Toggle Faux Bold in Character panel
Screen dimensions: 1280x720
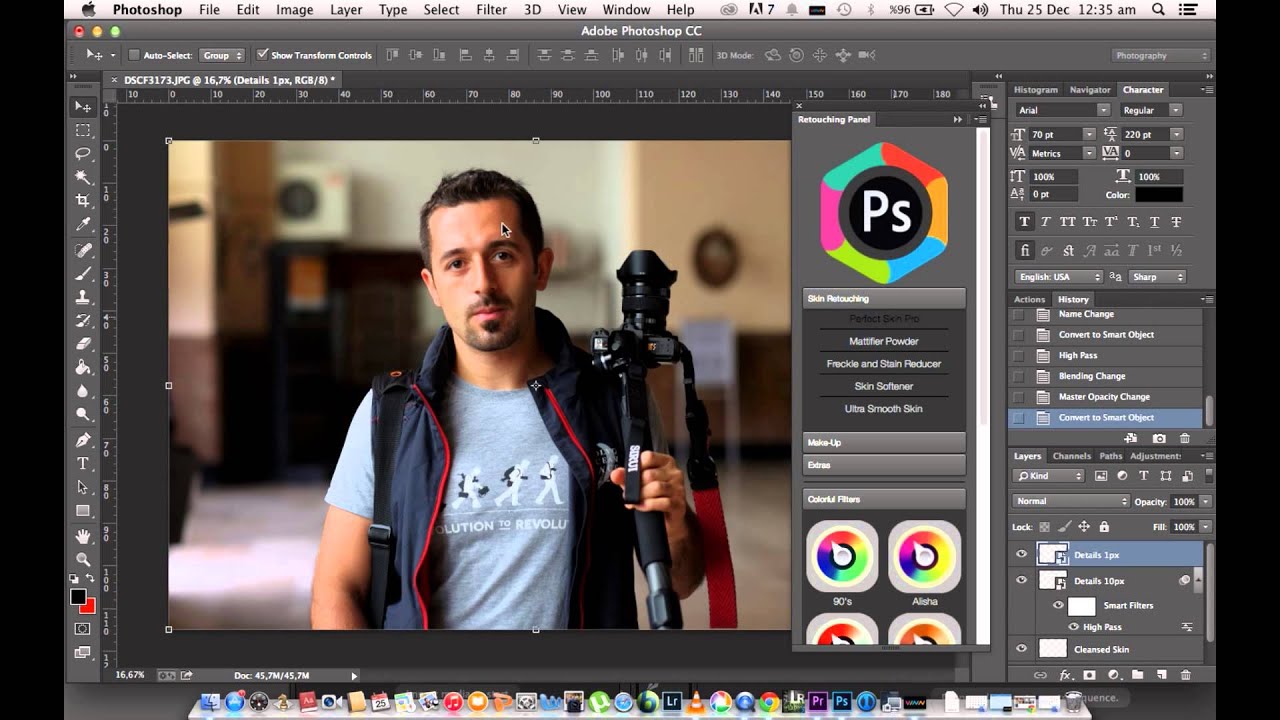point(1024,222)
